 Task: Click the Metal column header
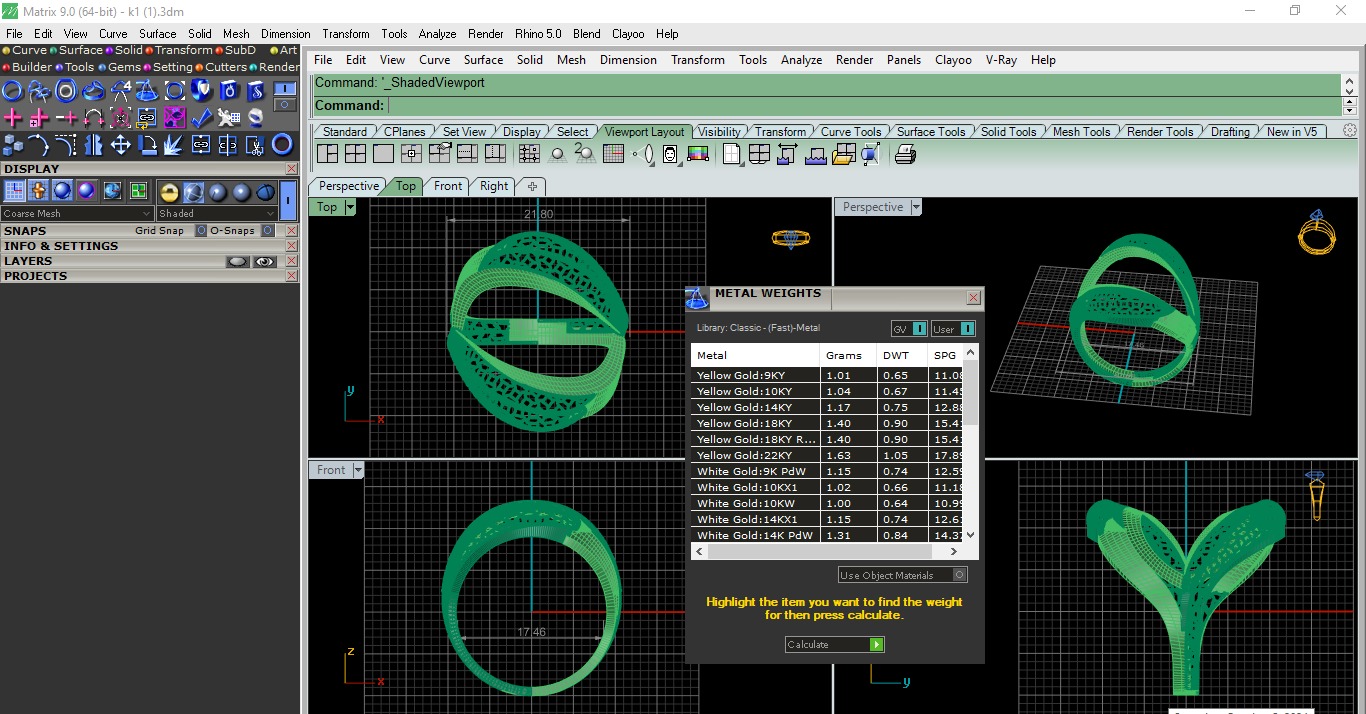point(755,355)
